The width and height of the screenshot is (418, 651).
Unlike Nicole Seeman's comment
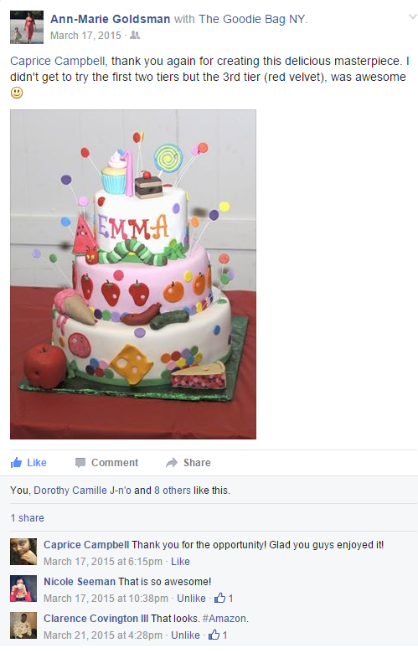coord(191,598)
